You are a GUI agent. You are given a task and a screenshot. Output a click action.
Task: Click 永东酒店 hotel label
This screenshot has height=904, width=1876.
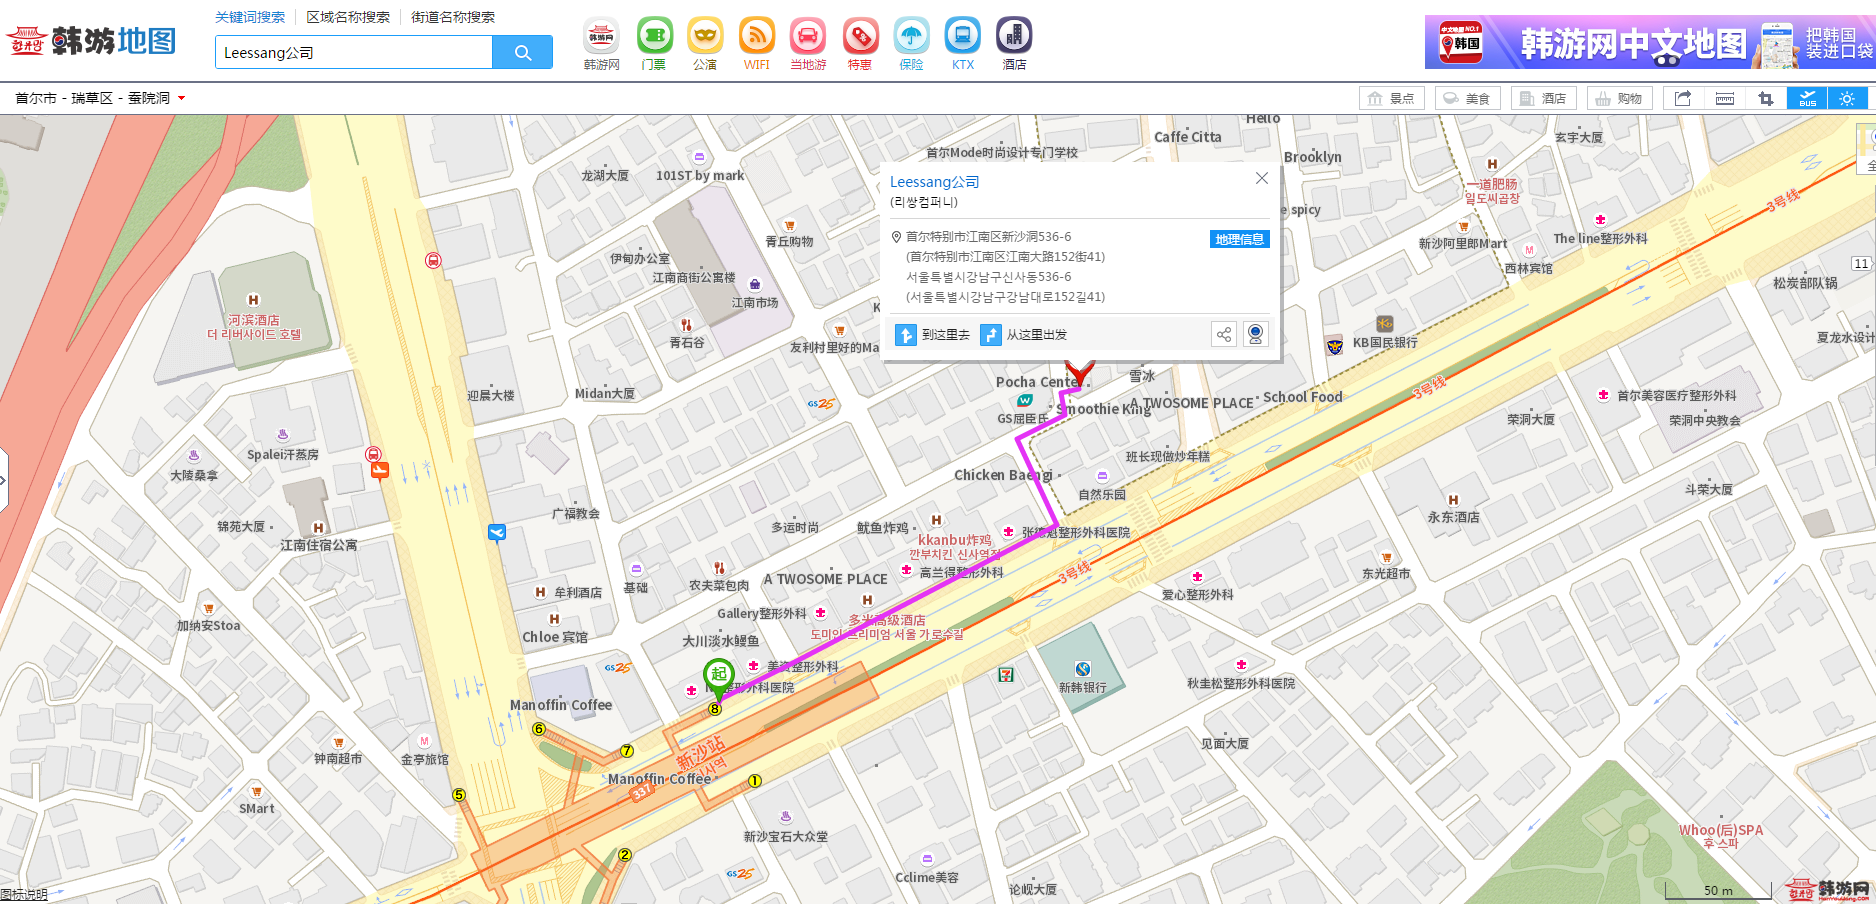click(x=1453, y=517)
